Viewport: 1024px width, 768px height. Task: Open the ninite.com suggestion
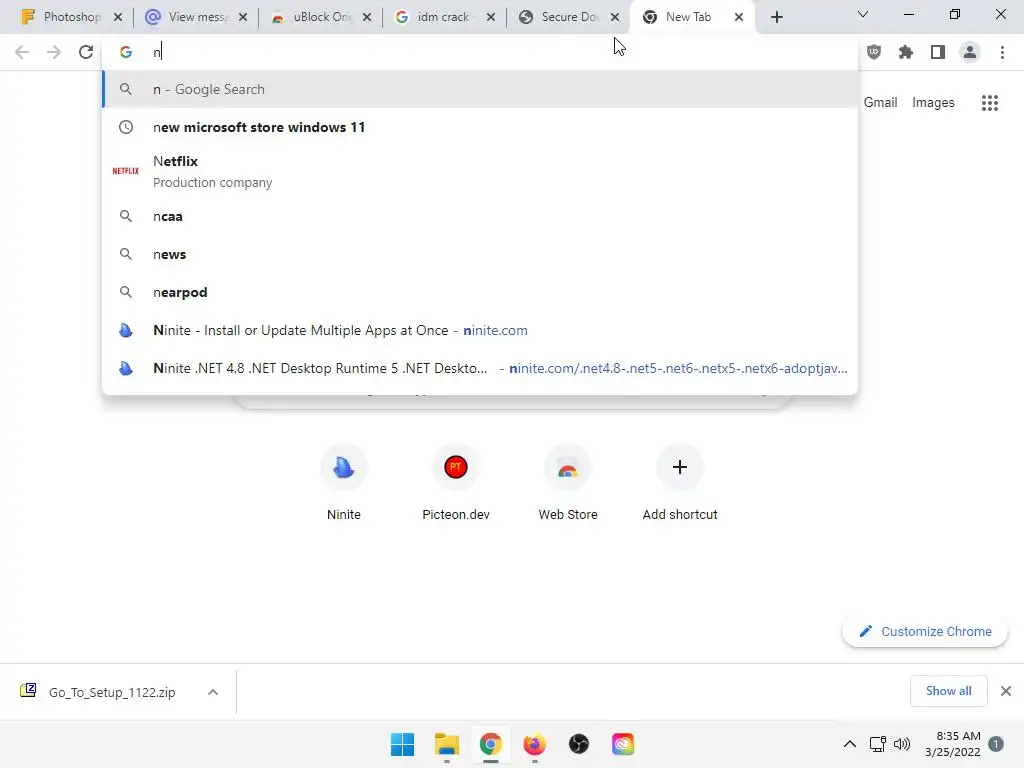pos(480,330)
